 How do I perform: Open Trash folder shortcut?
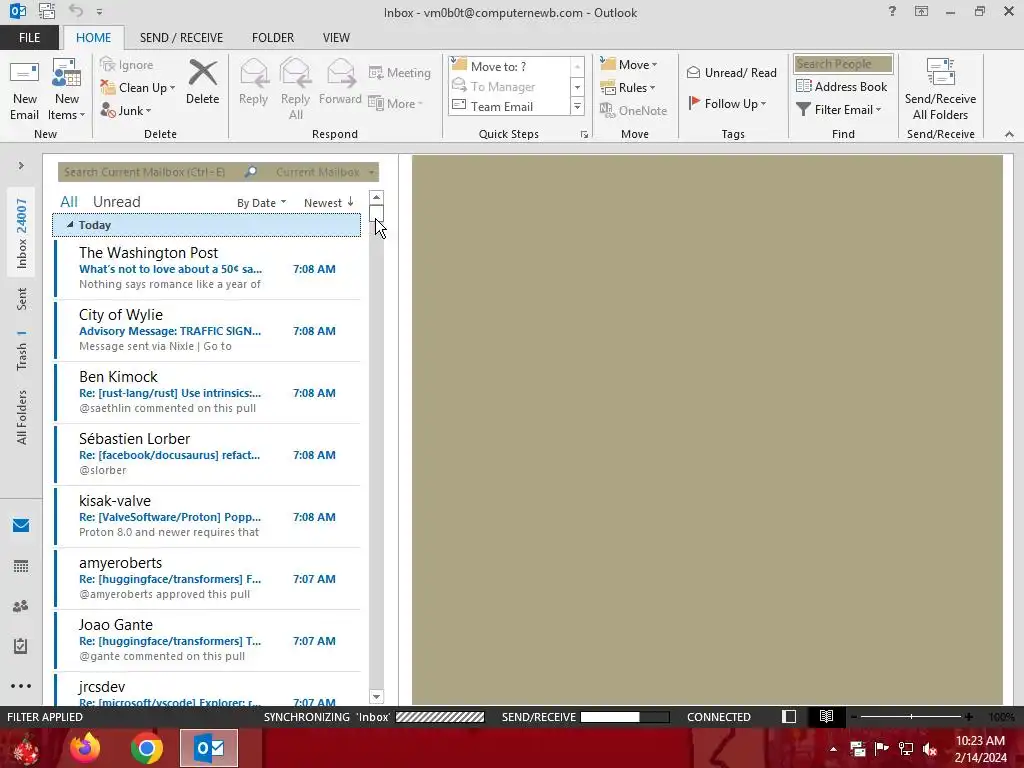pyautogui.click(x=22, y=351)
